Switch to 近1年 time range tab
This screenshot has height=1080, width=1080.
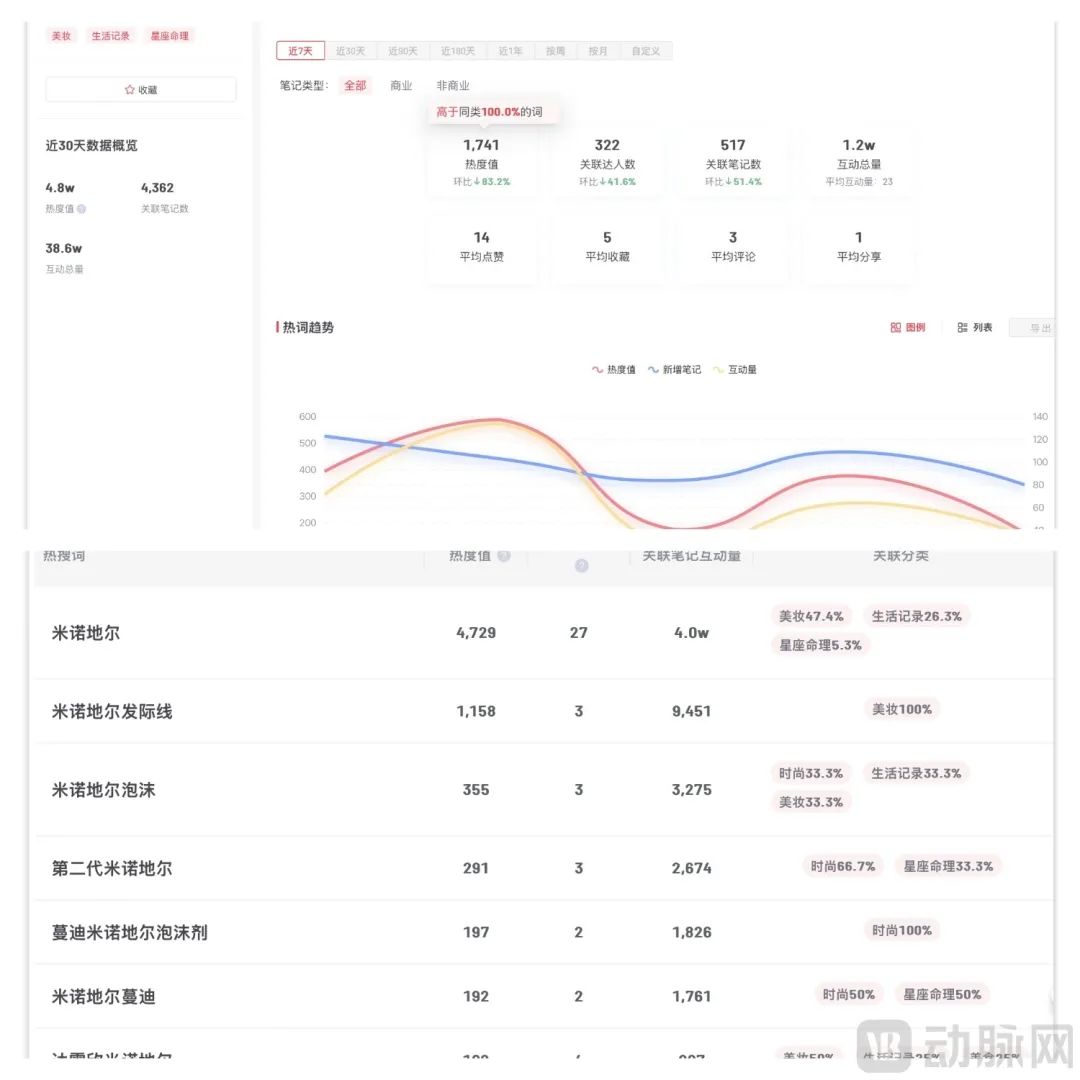pyautogui.click(x=509, y=51)
